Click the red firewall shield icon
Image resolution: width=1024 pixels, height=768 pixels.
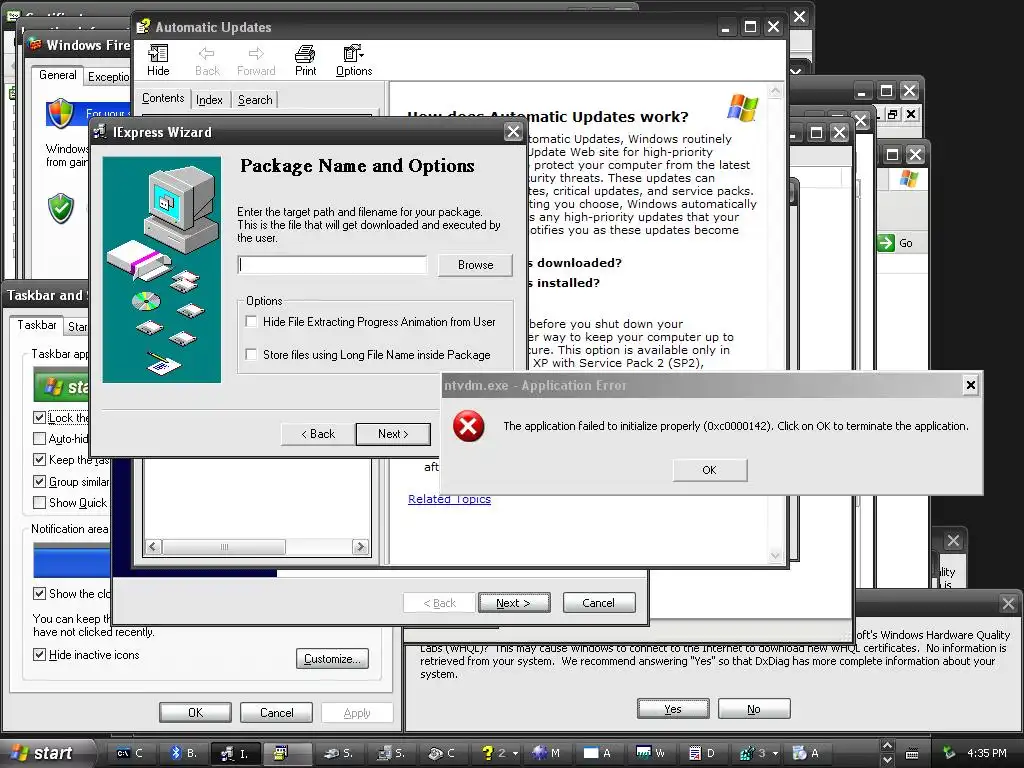(x=60, y=112)
